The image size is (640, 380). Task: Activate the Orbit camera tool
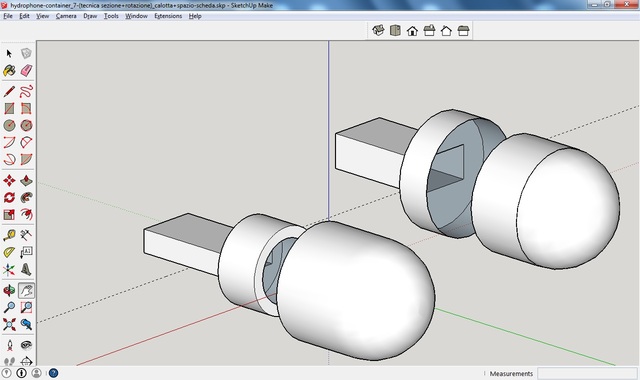9,290
